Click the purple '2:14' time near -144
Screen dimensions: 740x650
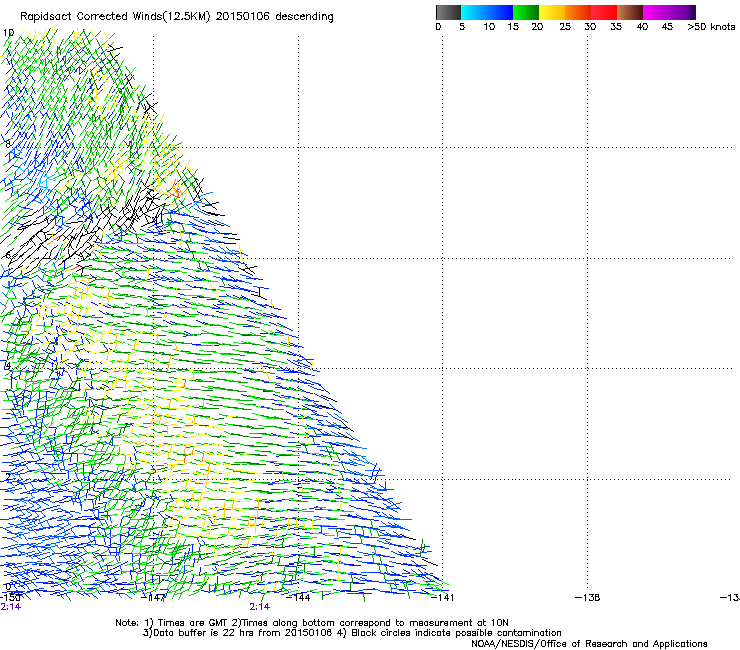point(260,607)
